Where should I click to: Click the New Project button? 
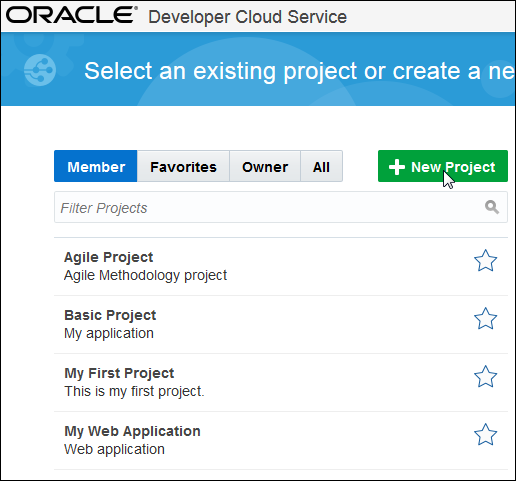coord(443,166)
